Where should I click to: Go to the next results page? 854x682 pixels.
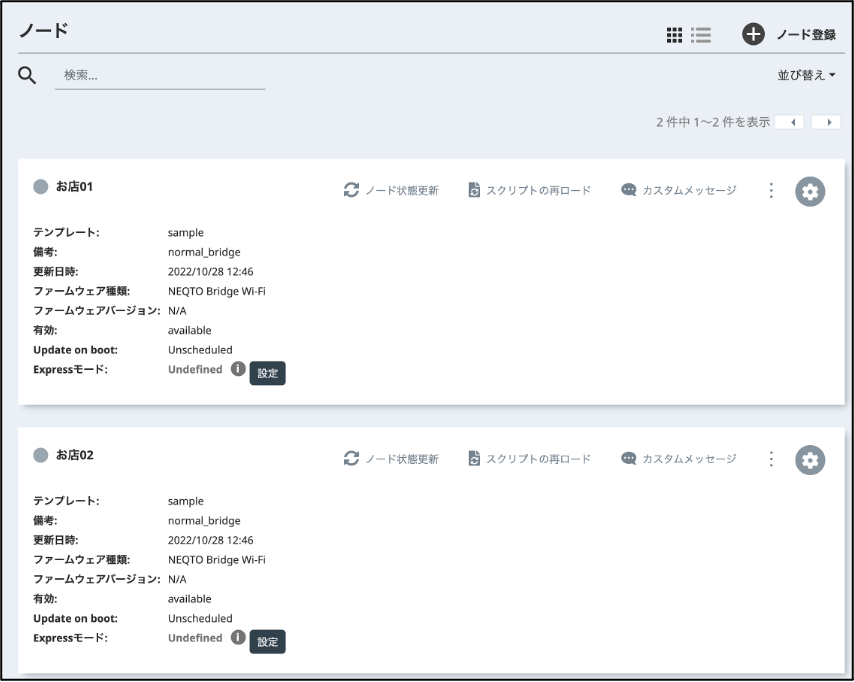[826, 122]
